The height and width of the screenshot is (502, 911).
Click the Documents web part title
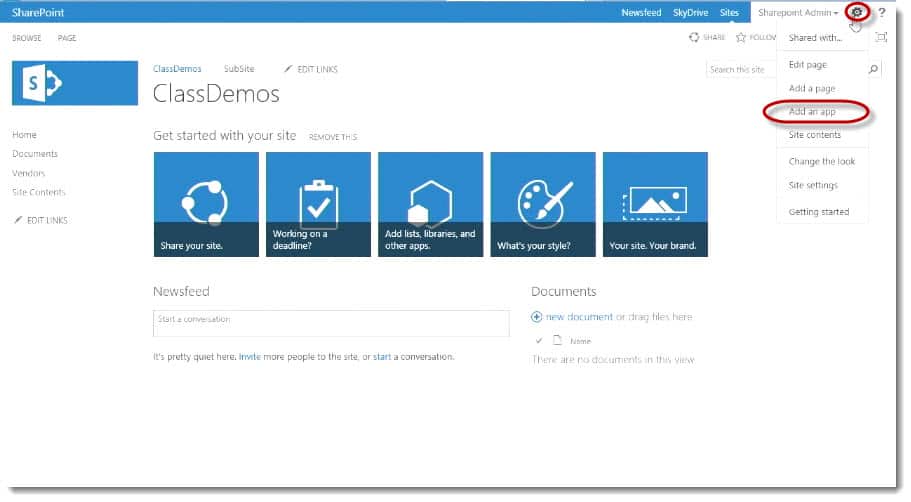tap(564, 291)
